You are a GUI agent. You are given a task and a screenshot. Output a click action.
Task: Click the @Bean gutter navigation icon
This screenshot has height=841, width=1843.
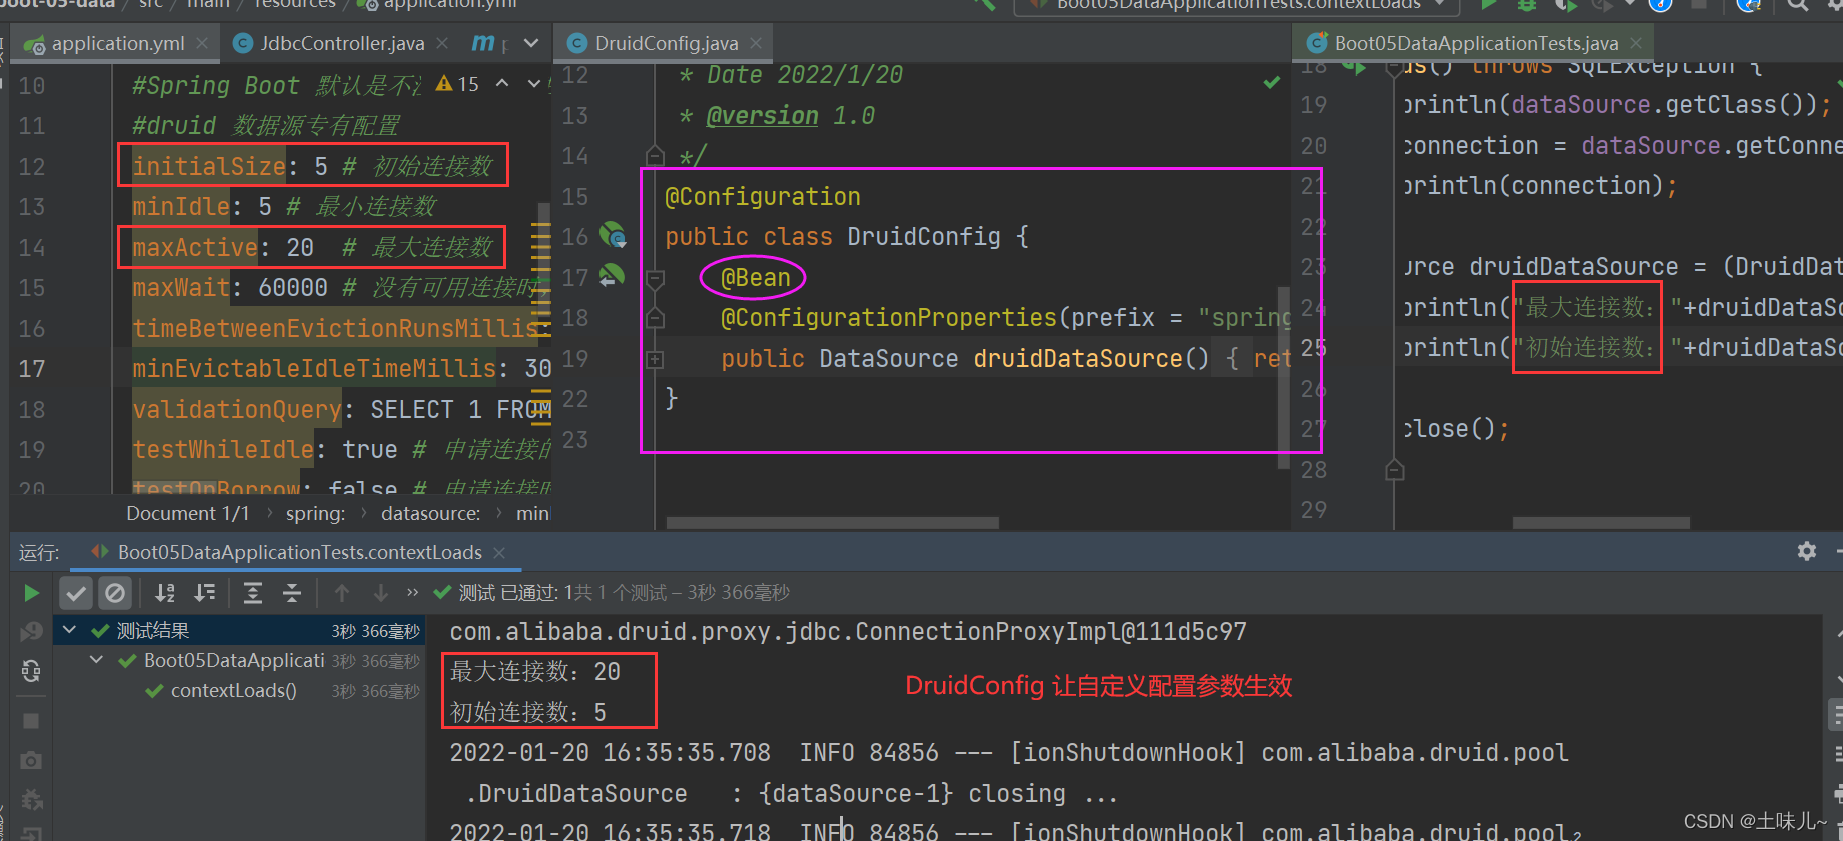[x=612, y=275]
